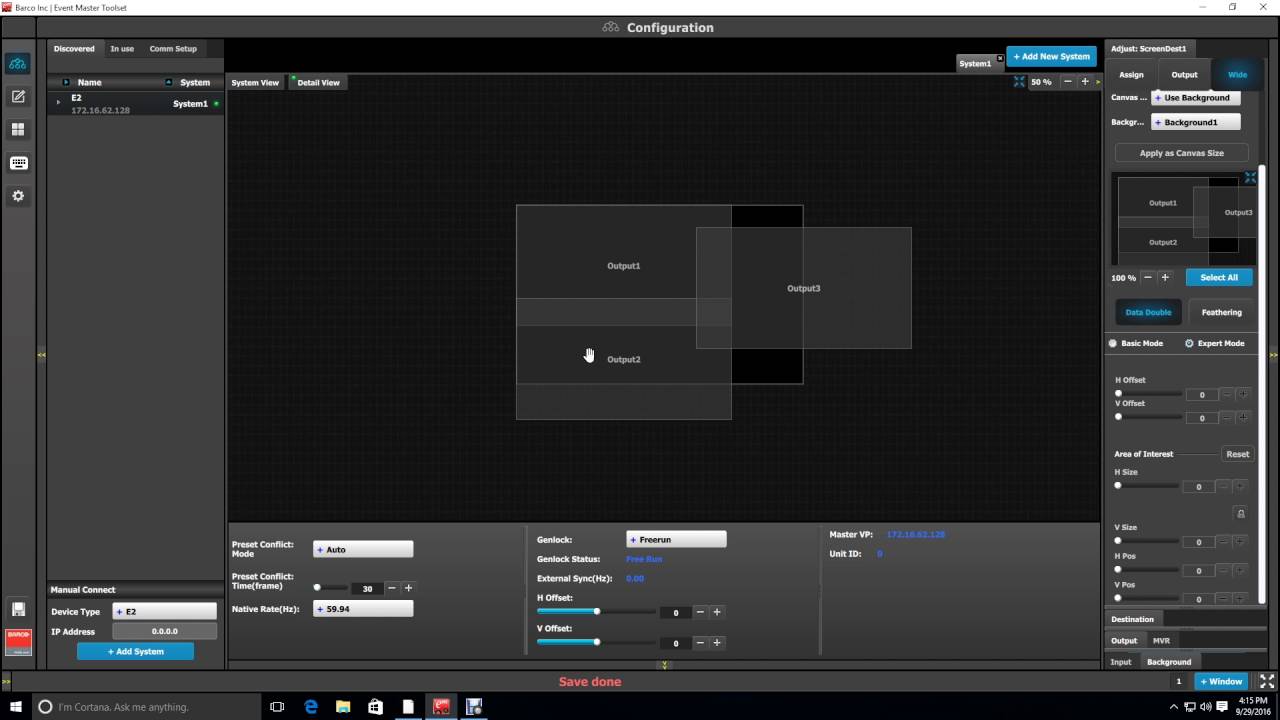Image resolution: width=1280 pixels, height=720 pixels.
Task: Switch to In use tab
Action: [122, 48]
